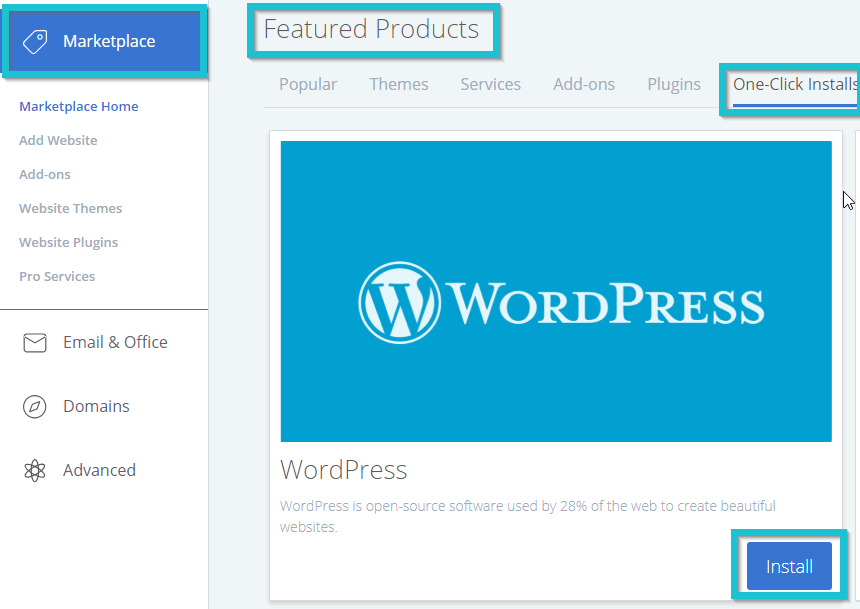Go to Marketplace Home

(x=78, y=106)
